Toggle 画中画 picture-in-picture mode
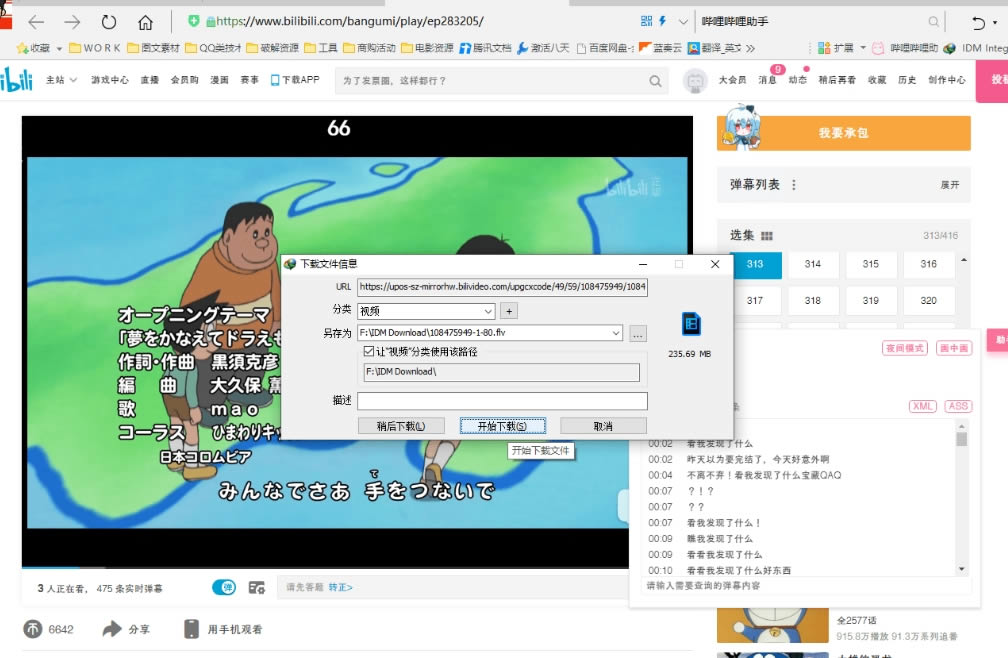The image size is (1008, 658). tap(954, 348)
